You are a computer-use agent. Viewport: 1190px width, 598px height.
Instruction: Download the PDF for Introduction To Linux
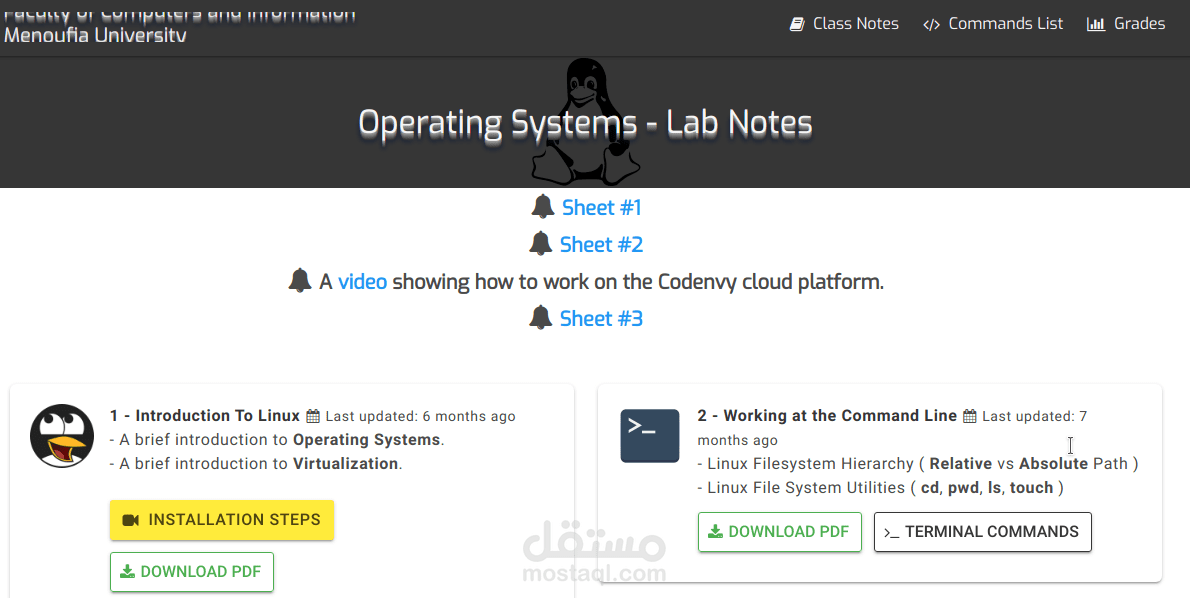192,571
